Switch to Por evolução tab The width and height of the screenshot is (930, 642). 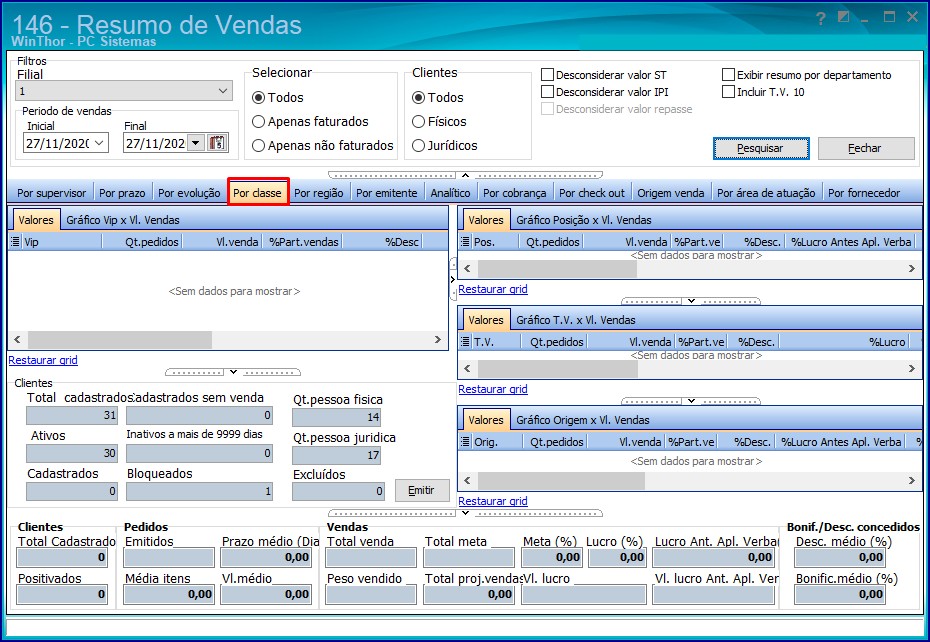point(189,193)
